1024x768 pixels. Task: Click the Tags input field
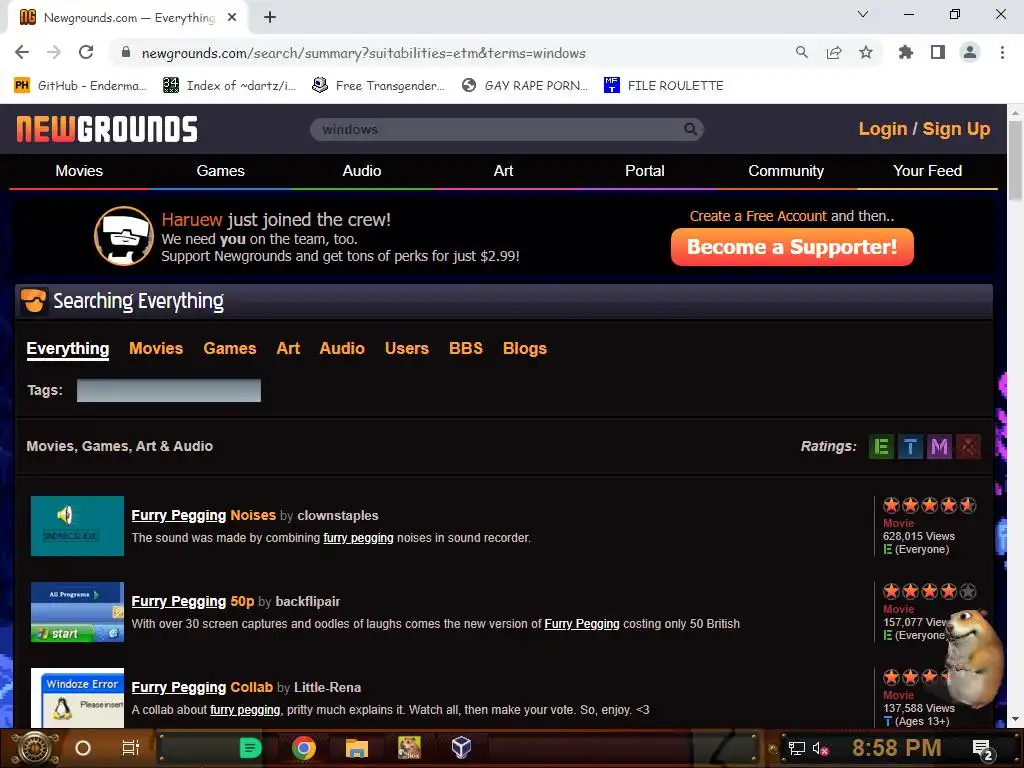click(168, 391)
